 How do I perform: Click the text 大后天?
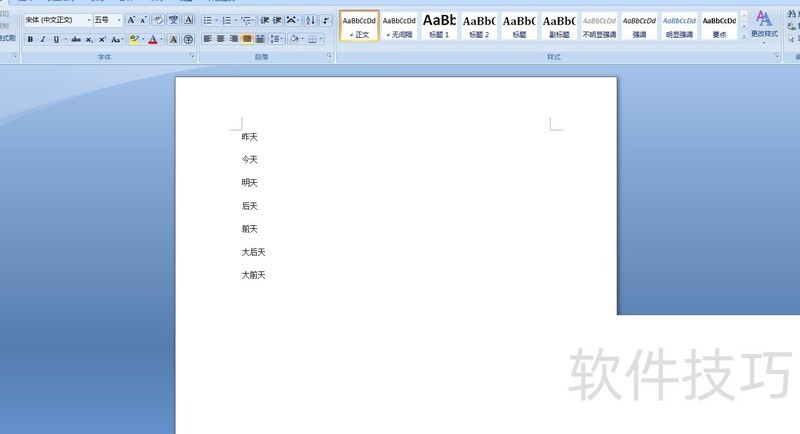(254, 252)
